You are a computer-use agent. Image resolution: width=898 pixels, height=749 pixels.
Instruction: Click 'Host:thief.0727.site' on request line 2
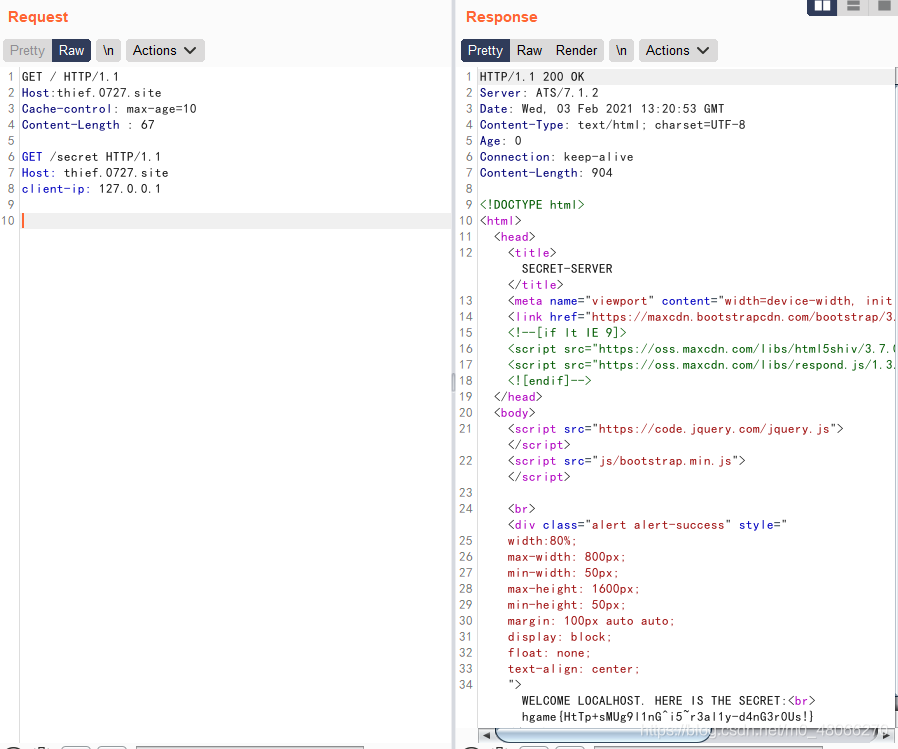(92, 93)
